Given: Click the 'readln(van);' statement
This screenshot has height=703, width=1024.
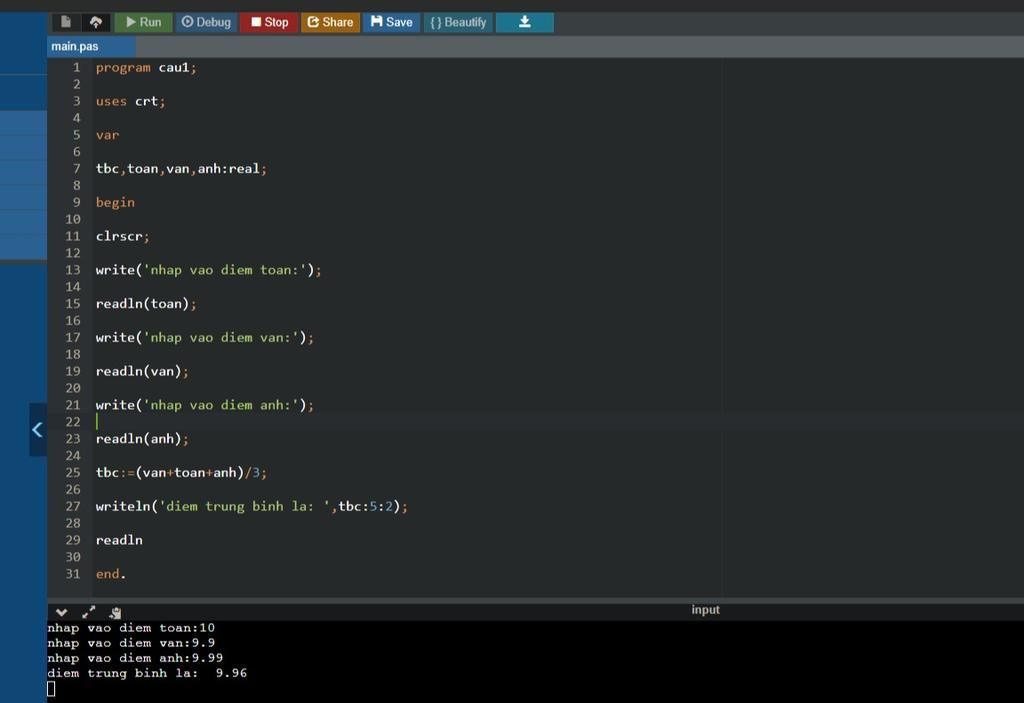Looking at the screenshot, I should pyautogui.click(x=142, y=371).
